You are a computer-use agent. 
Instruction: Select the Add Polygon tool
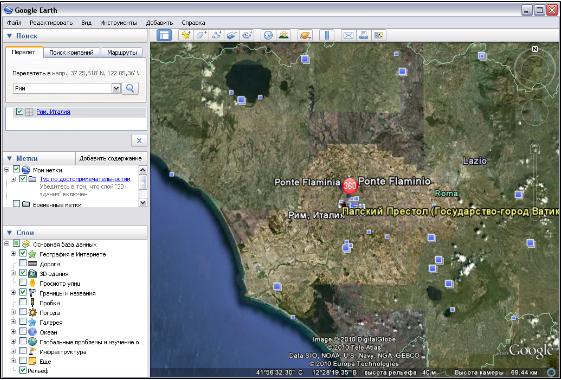201,35
